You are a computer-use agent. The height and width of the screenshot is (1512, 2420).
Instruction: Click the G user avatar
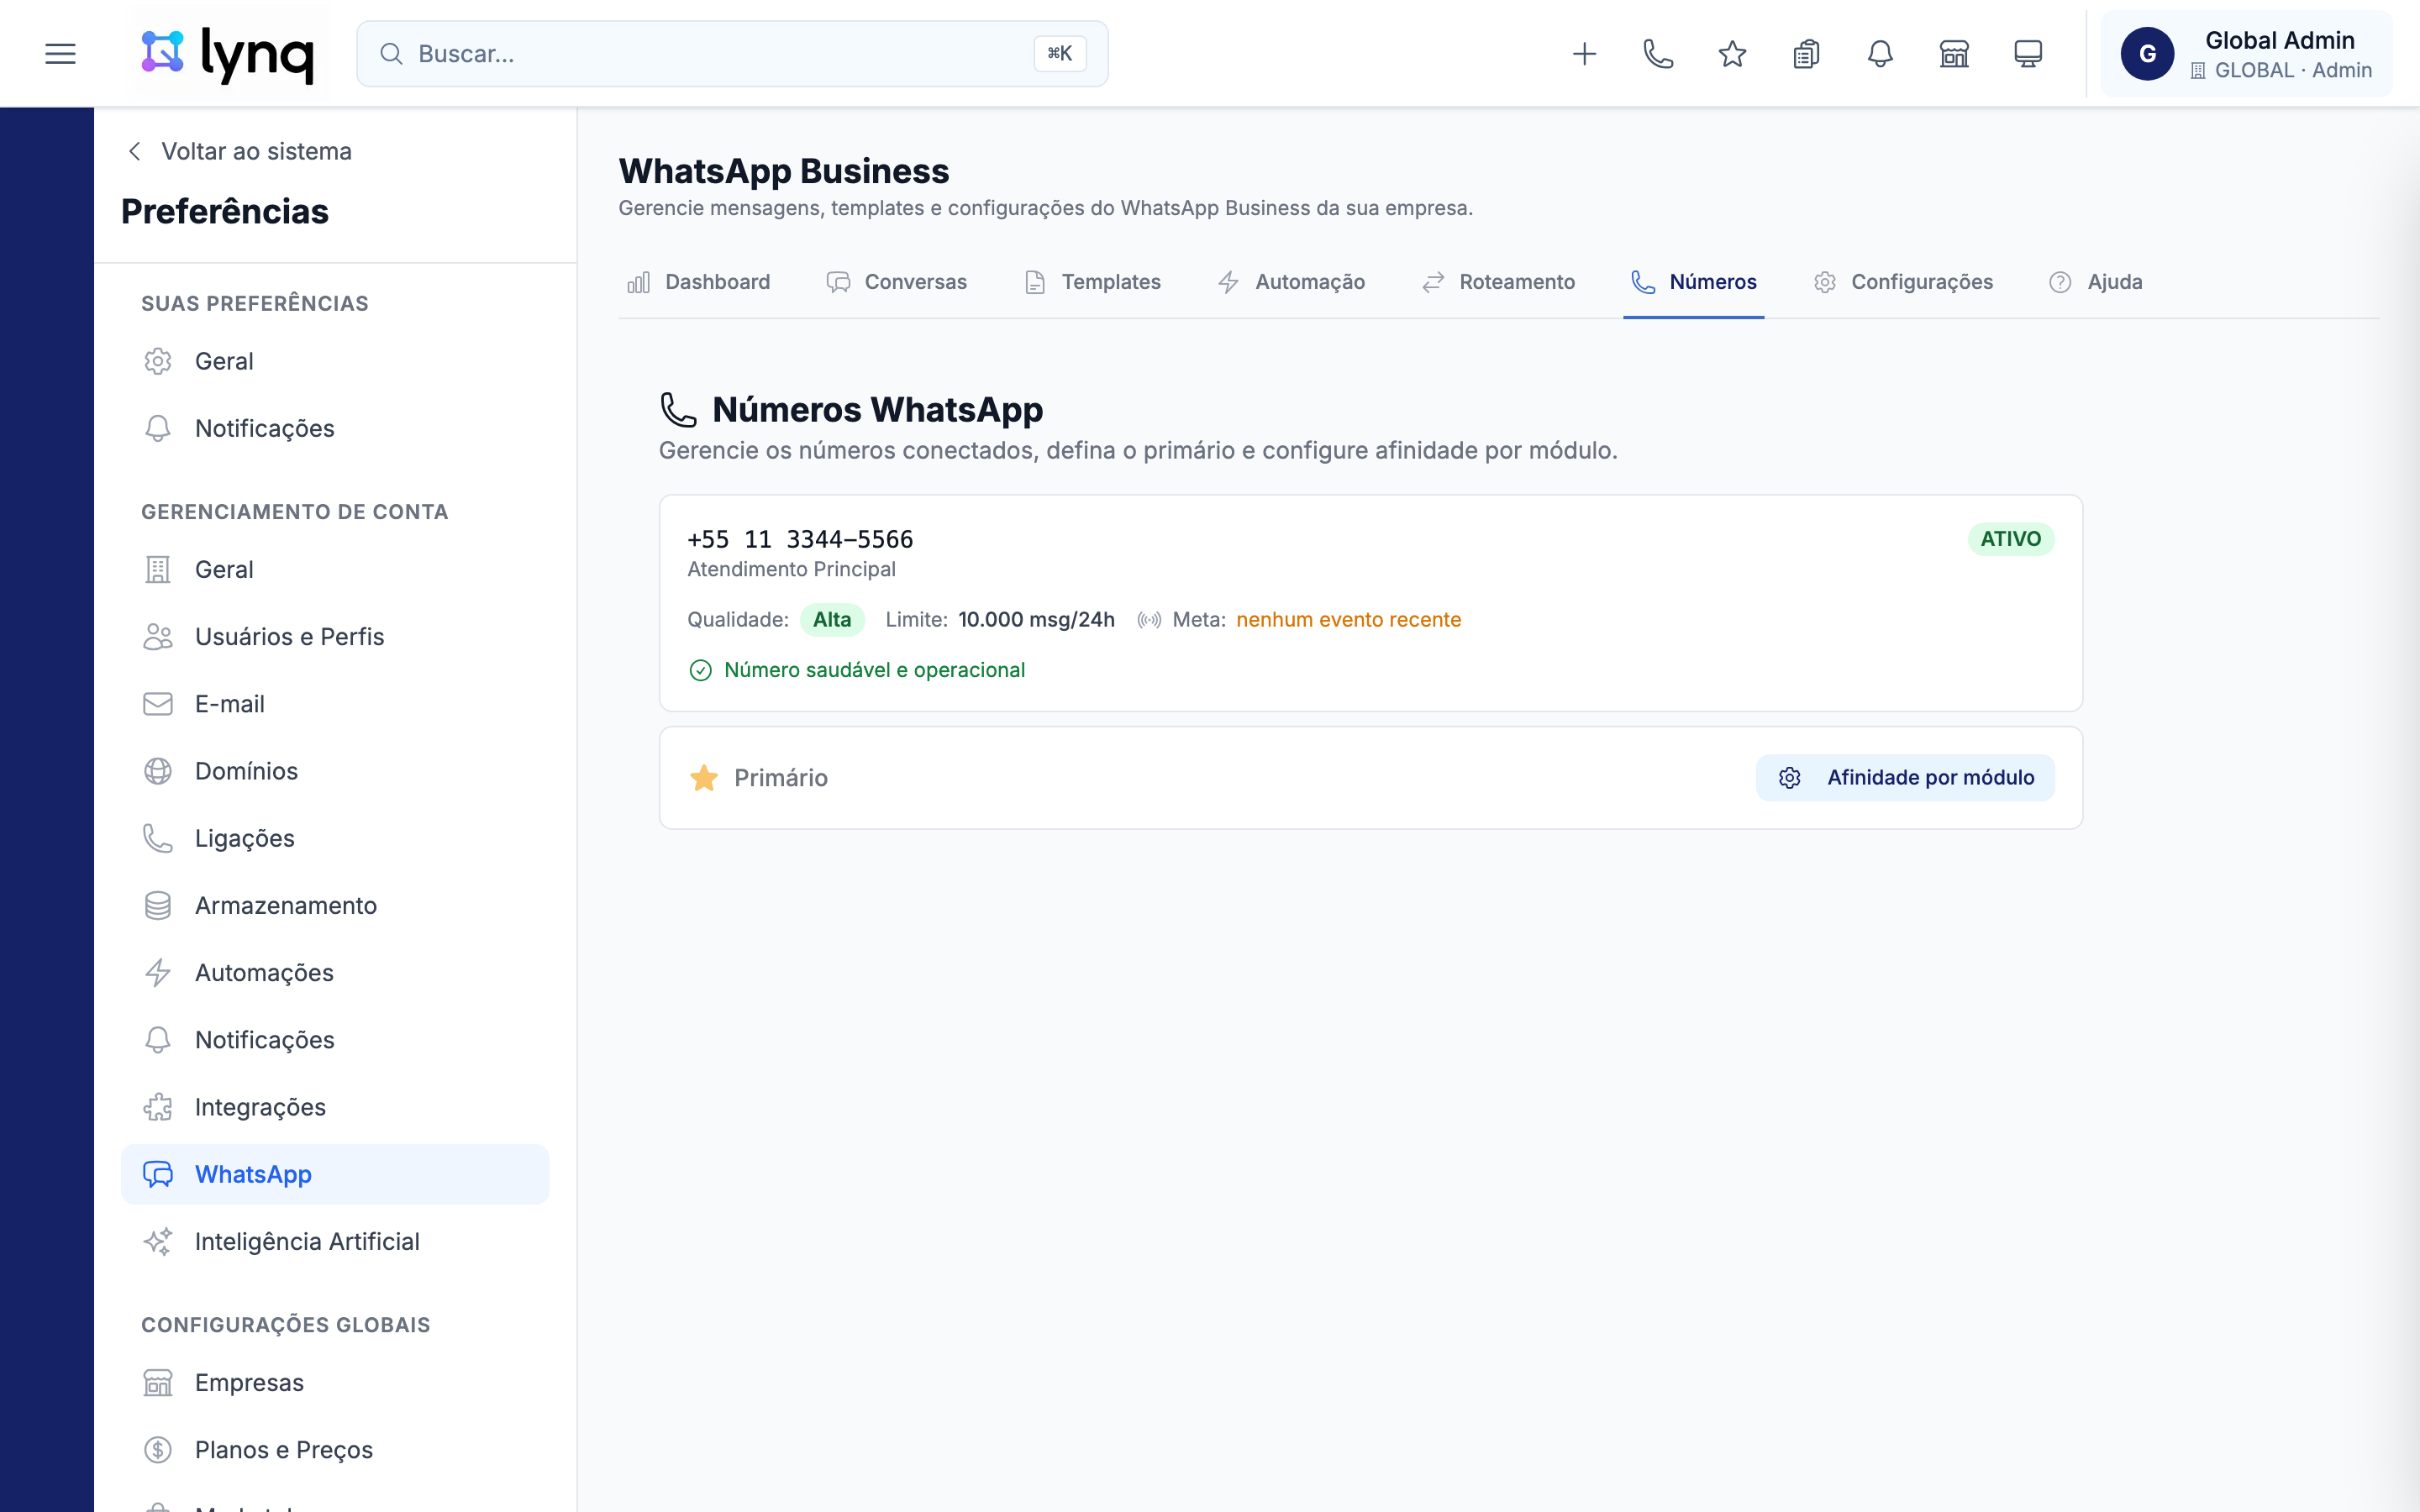click(x=2147, y=54)
